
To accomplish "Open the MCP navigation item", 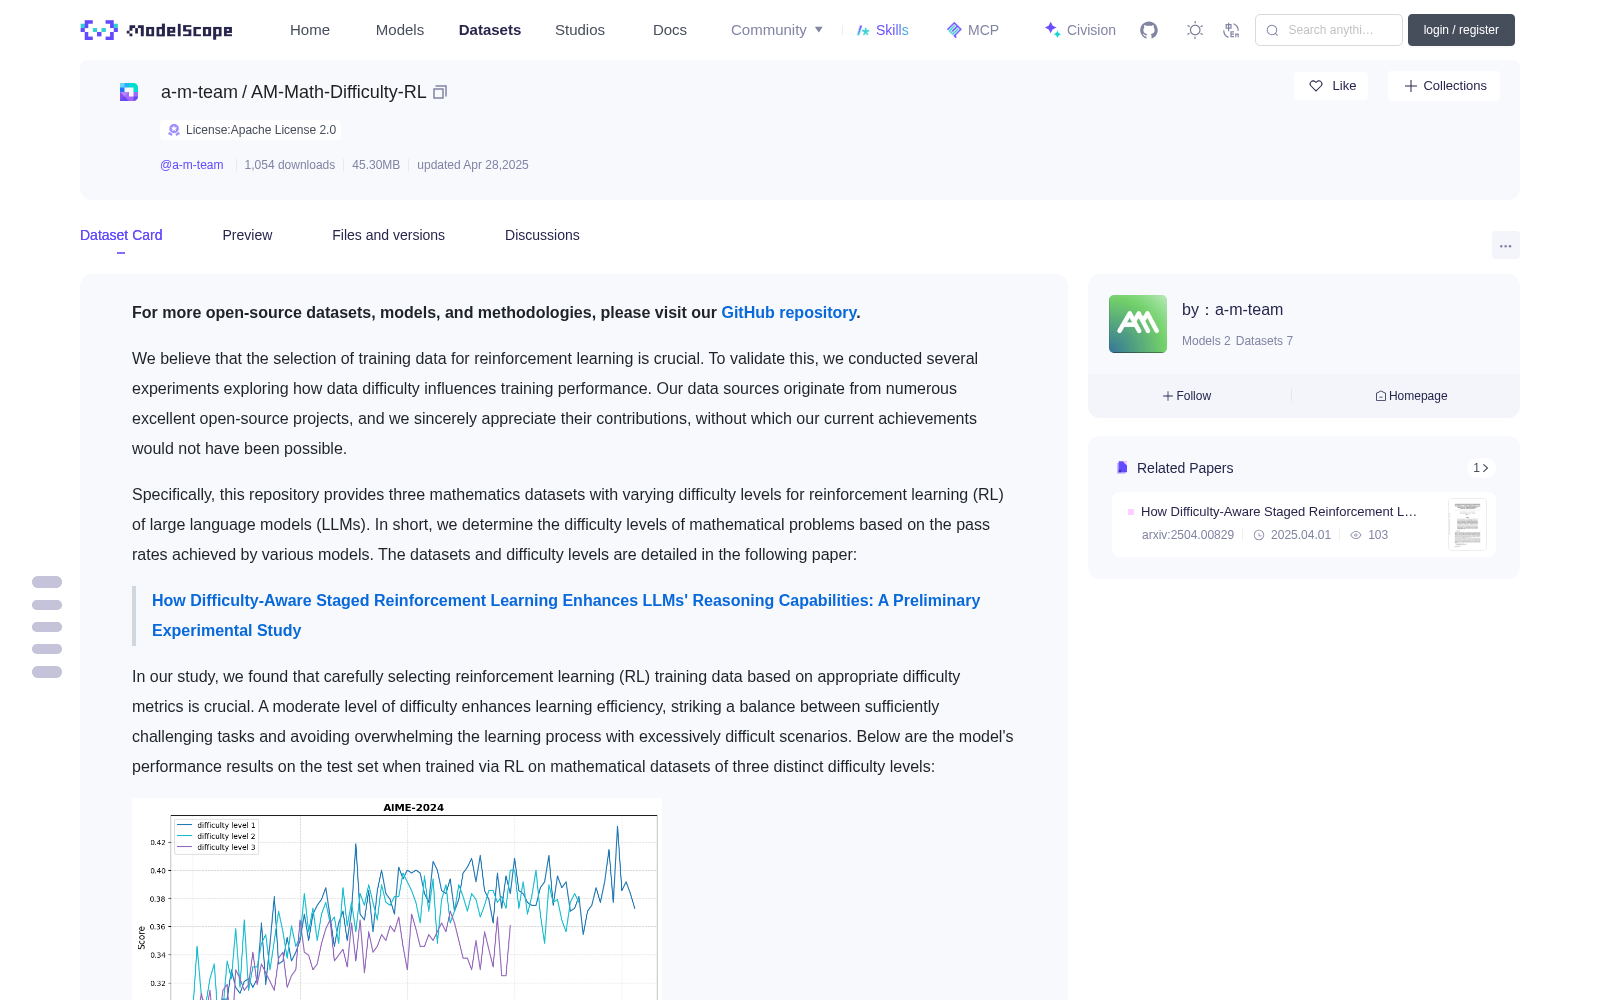I will [x=972, y=30].
